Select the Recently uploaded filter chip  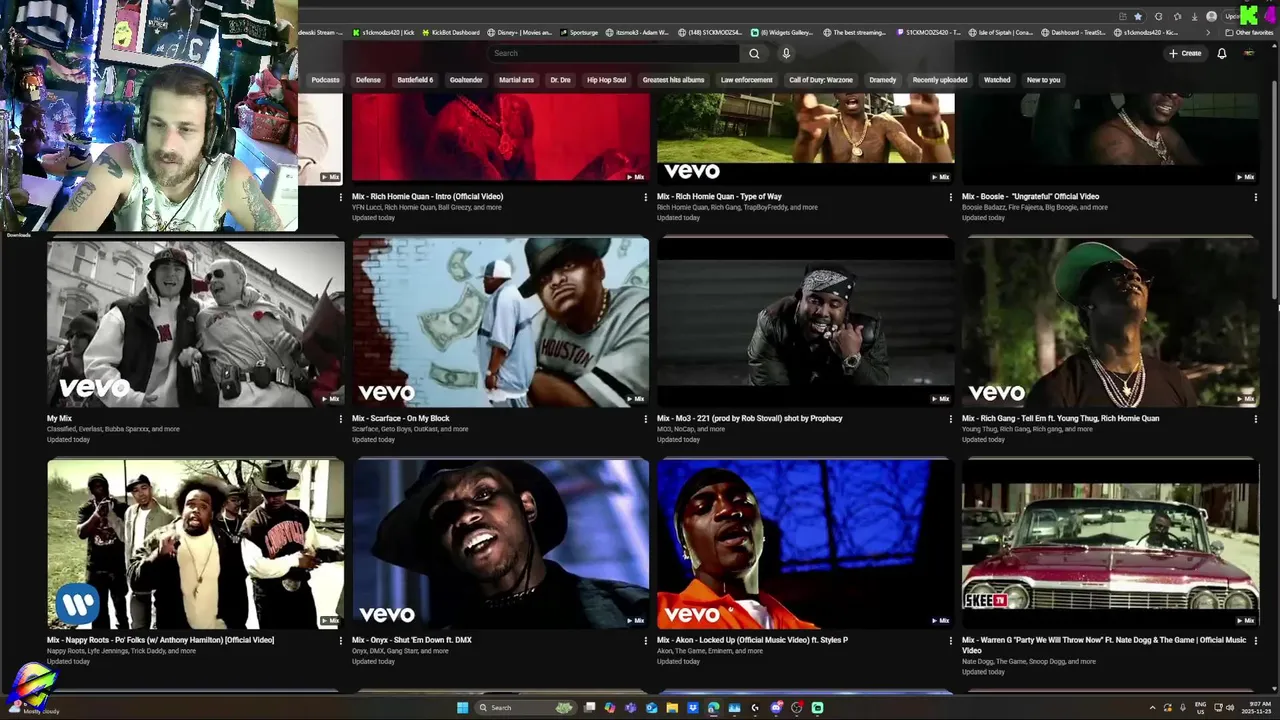point(940,80)
